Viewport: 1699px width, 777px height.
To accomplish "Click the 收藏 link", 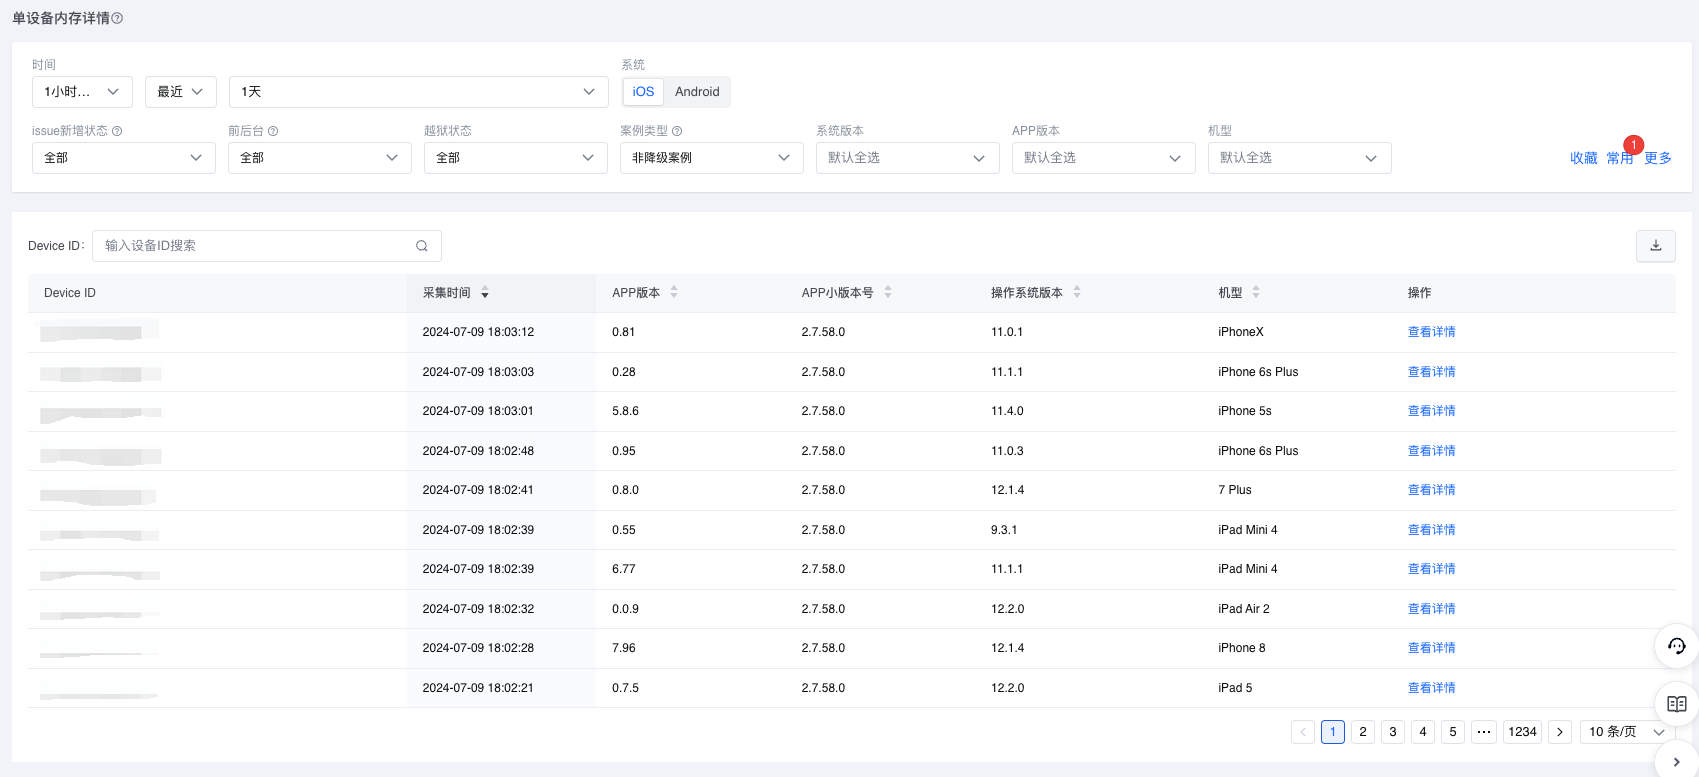I will (x=1584, y=158).
